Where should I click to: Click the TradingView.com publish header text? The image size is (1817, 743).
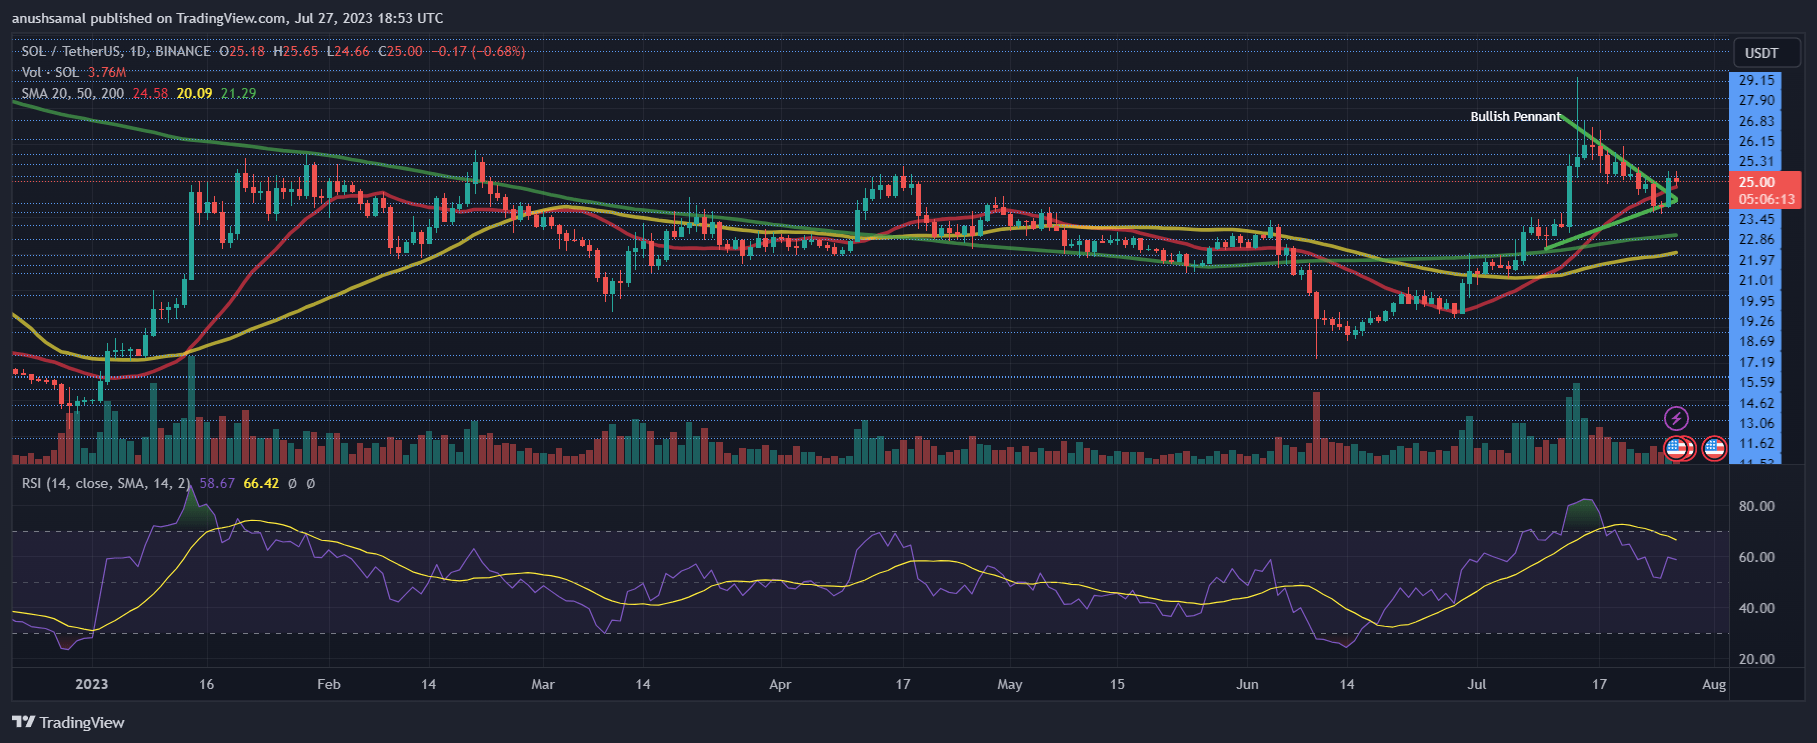[x=225, y=18]
